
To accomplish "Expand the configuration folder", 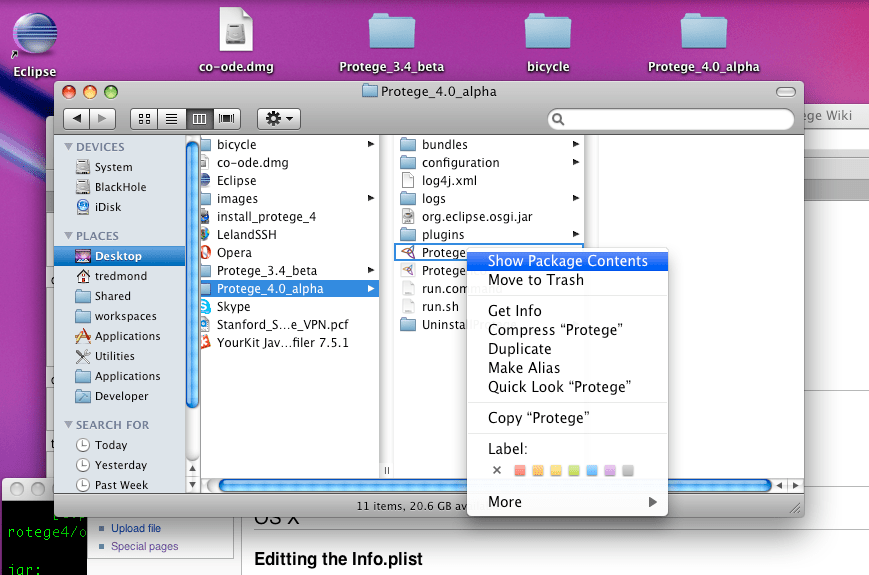I will (x=576, y=162).
